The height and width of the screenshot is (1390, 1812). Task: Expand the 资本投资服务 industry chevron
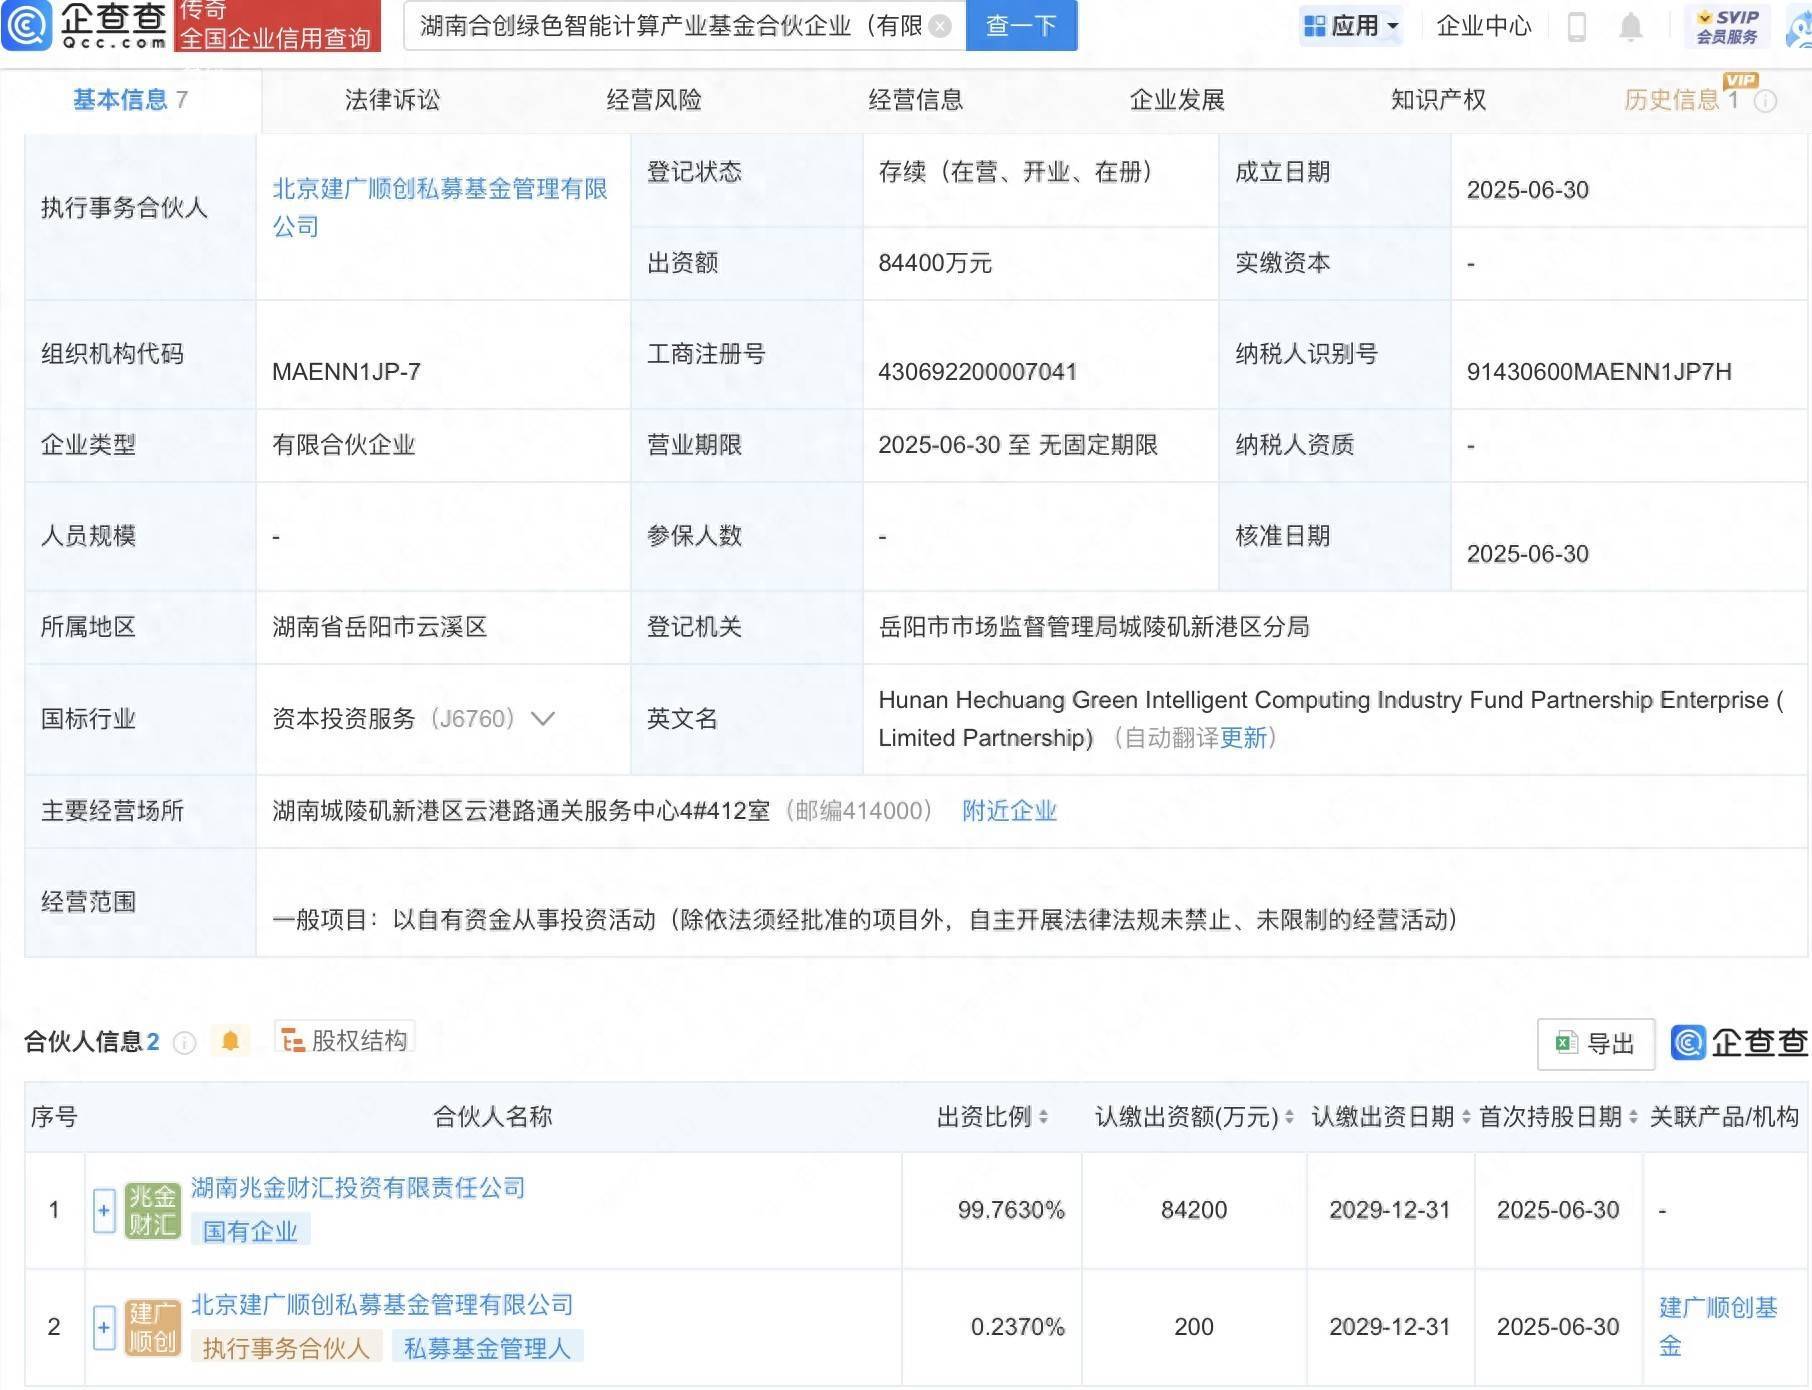click(541, 718)
